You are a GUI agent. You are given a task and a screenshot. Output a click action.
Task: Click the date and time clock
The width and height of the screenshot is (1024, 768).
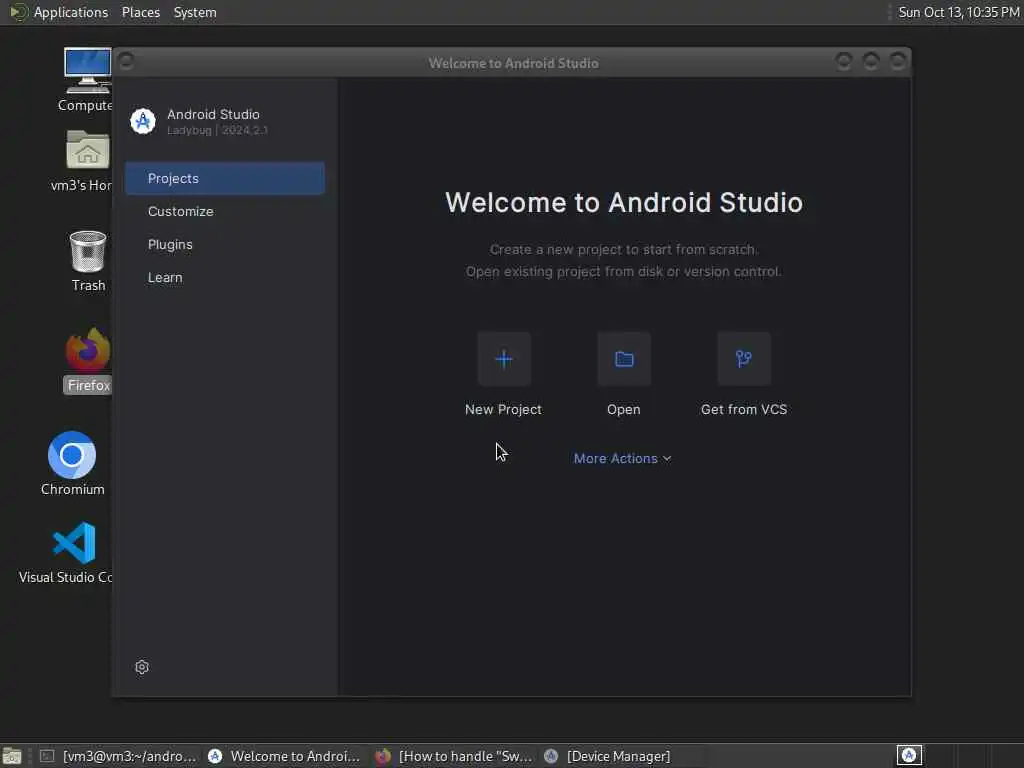[958, 12]
